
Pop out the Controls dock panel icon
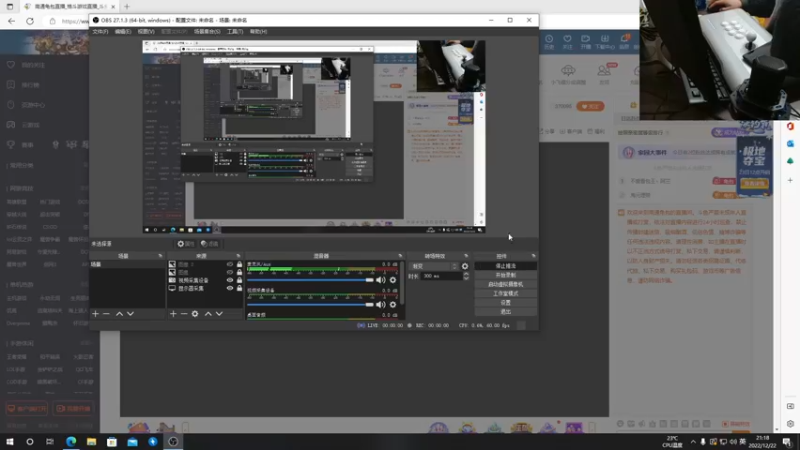(x=533, y=256)
